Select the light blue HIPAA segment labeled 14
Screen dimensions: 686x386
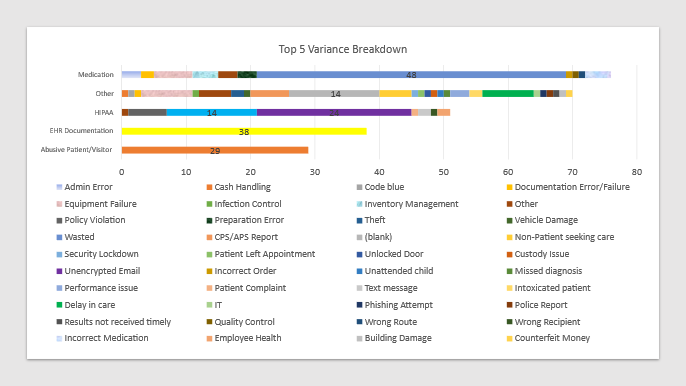click(212, 112)
